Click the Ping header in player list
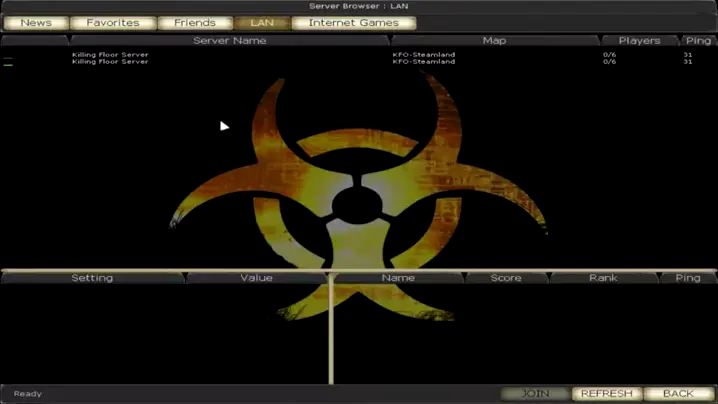This screenshot has height=404, width=718. click(x=688, y=278)
